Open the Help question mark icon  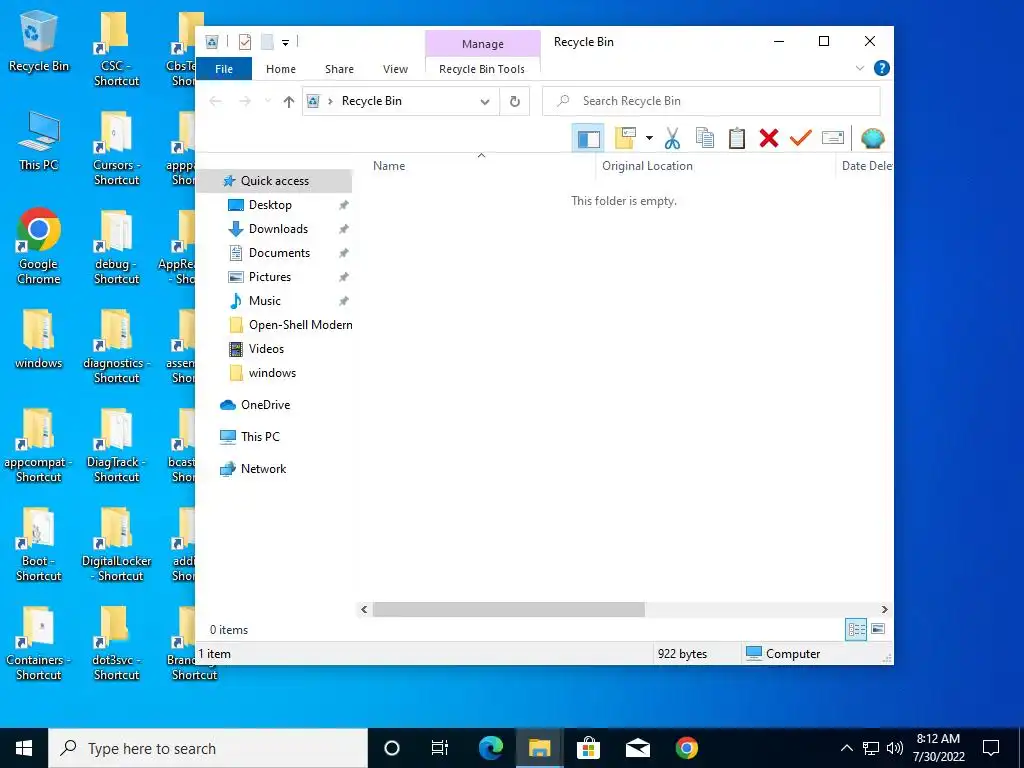(x=881, y=68)
